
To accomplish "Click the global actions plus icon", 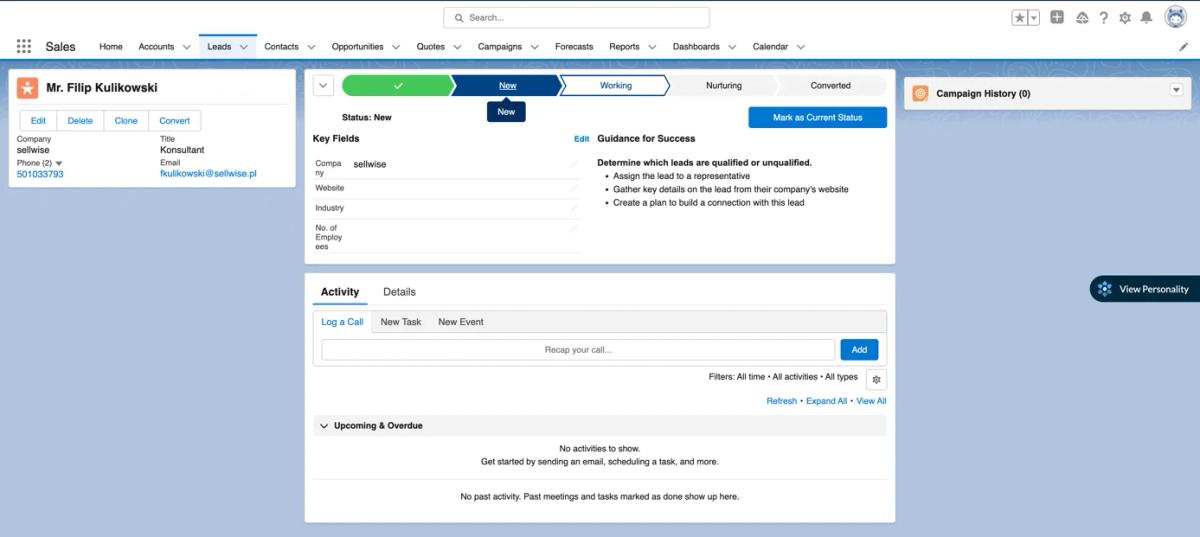I will (1057, 17).
